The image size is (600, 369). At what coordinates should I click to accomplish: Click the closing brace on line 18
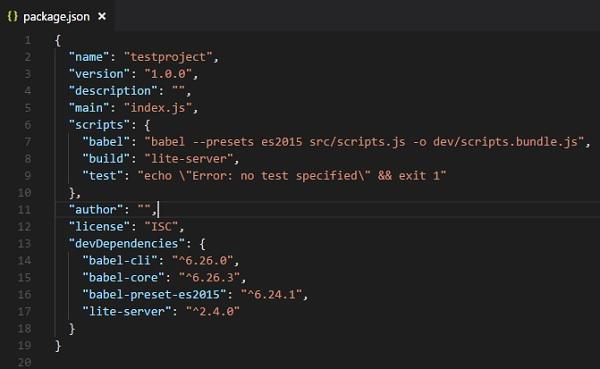72,329
